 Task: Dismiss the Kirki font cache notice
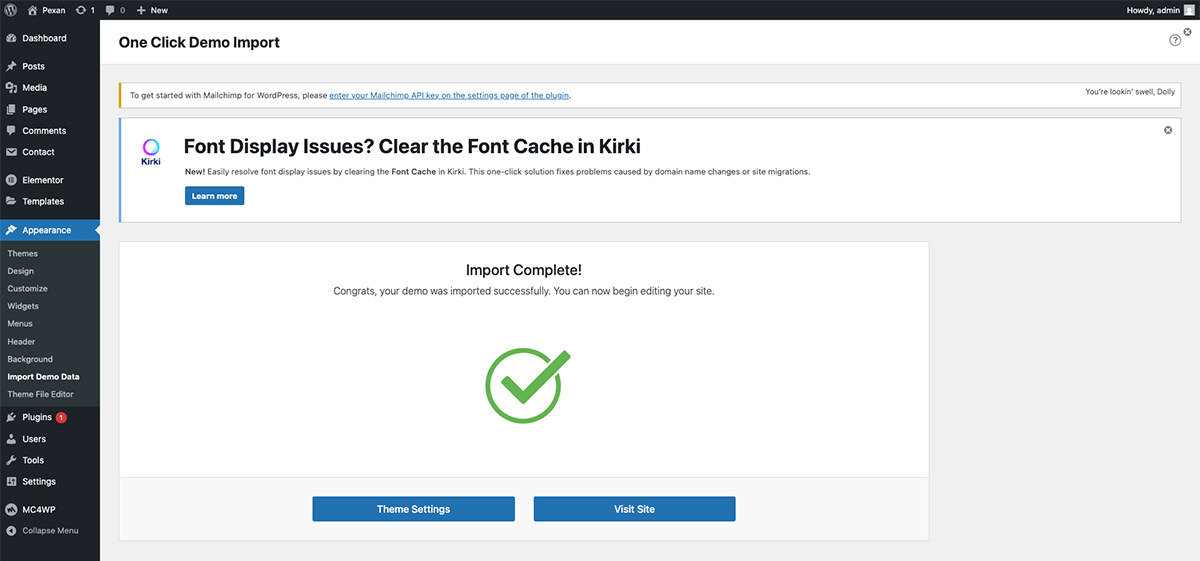(1168, 130)
